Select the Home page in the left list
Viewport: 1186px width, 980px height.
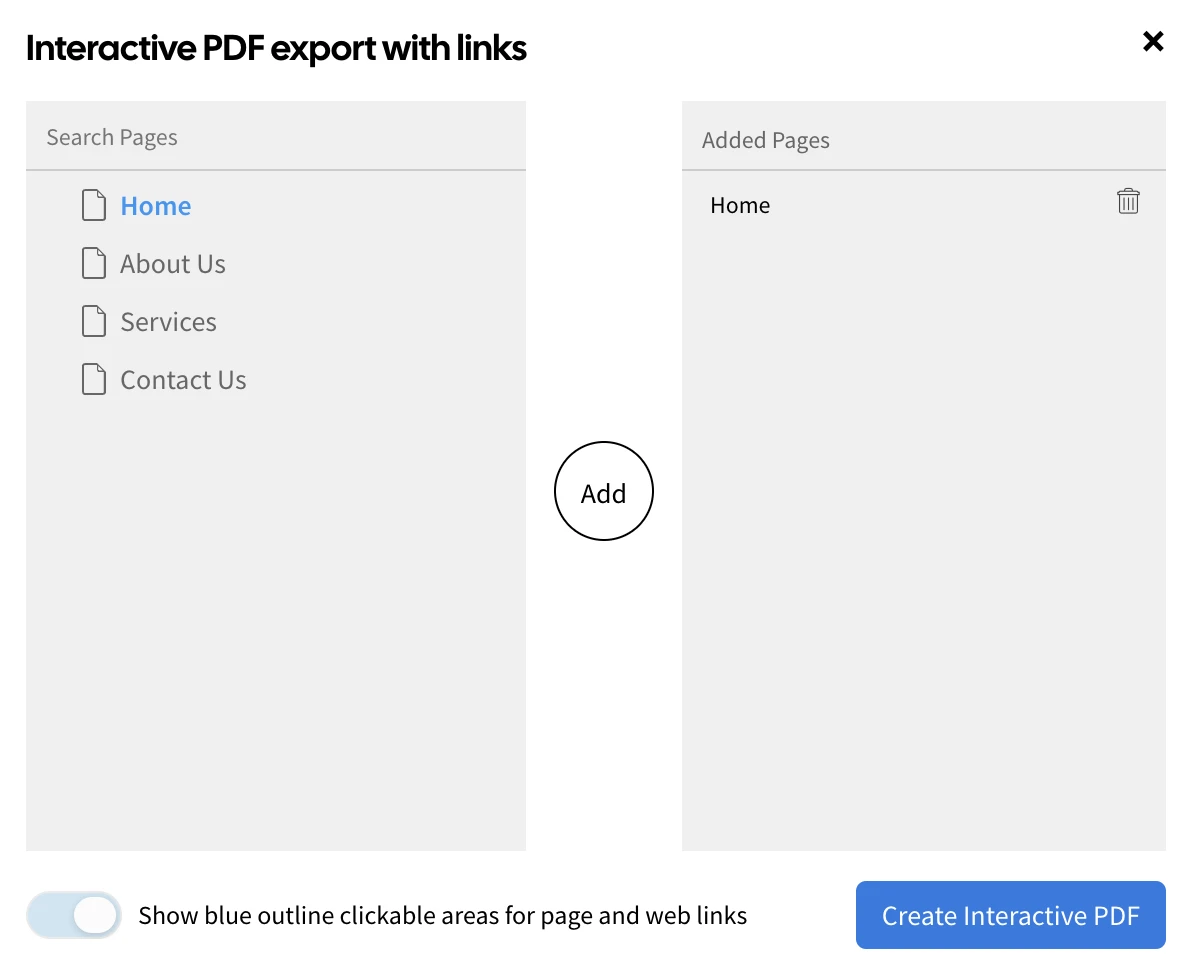156,205
